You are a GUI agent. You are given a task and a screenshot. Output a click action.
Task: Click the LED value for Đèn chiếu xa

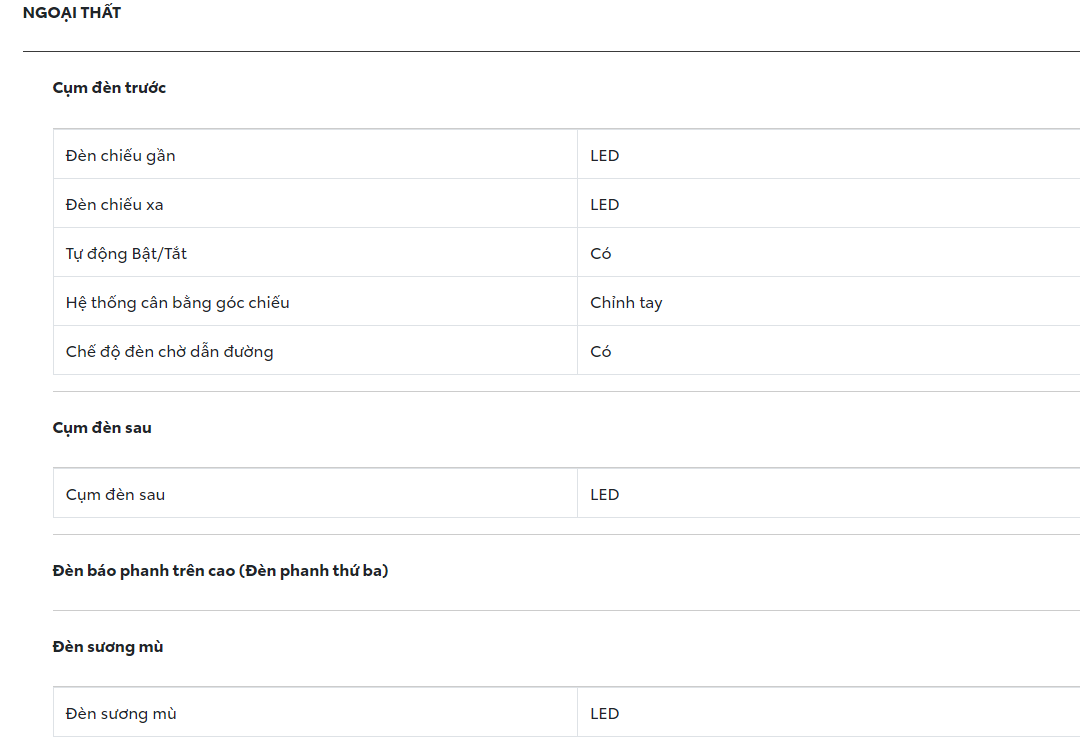605,205
